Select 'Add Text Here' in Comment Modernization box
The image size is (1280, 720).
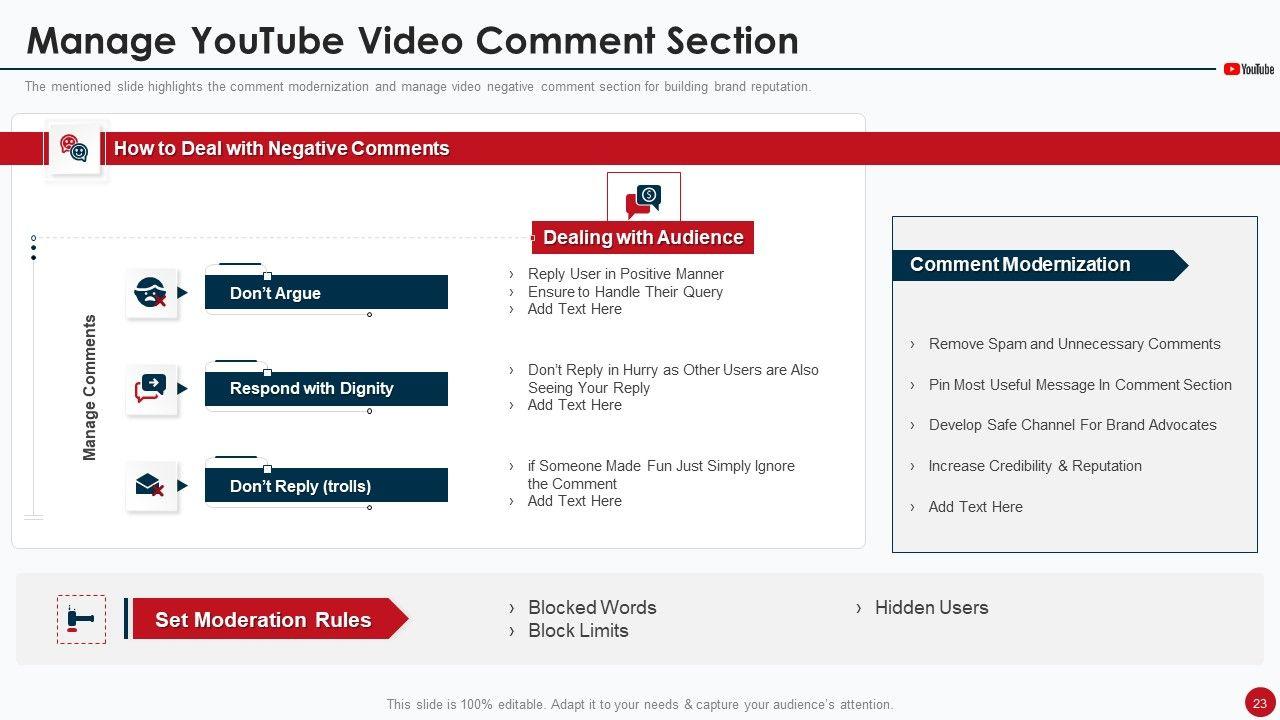tap(976, 507)
